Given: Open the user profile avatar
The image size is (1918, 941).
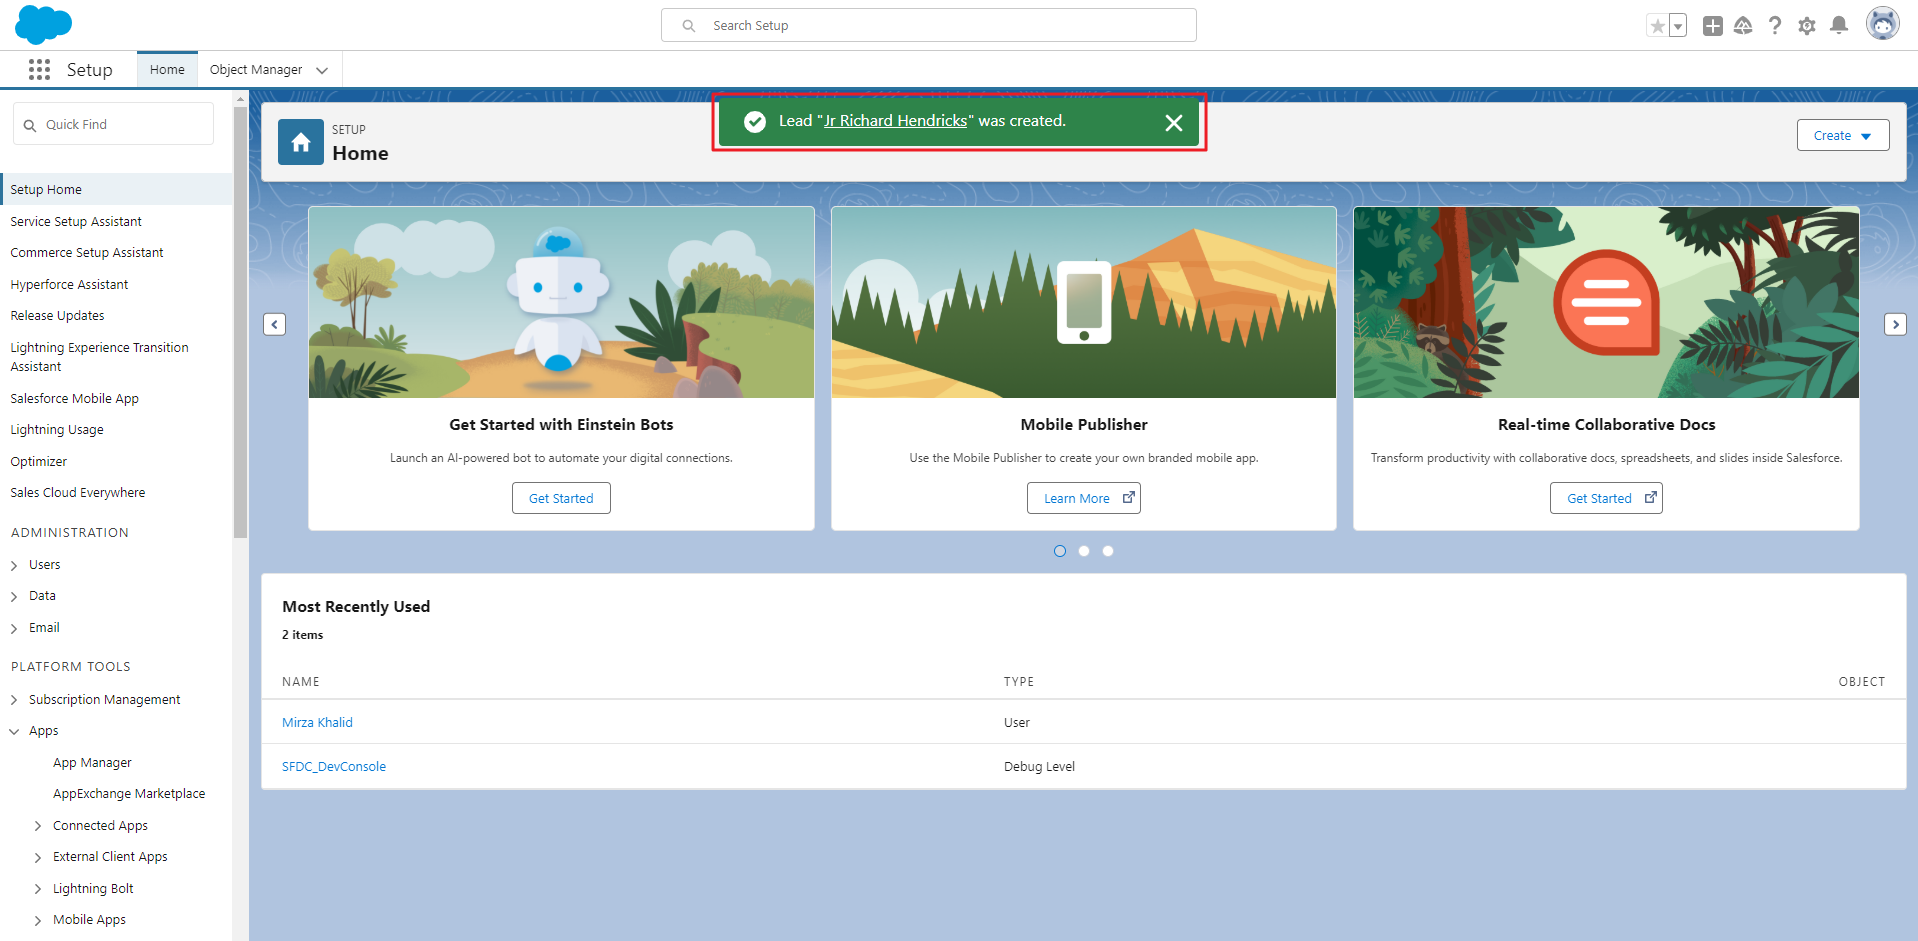Looking at the screenshot, I should click(1882, 24).
